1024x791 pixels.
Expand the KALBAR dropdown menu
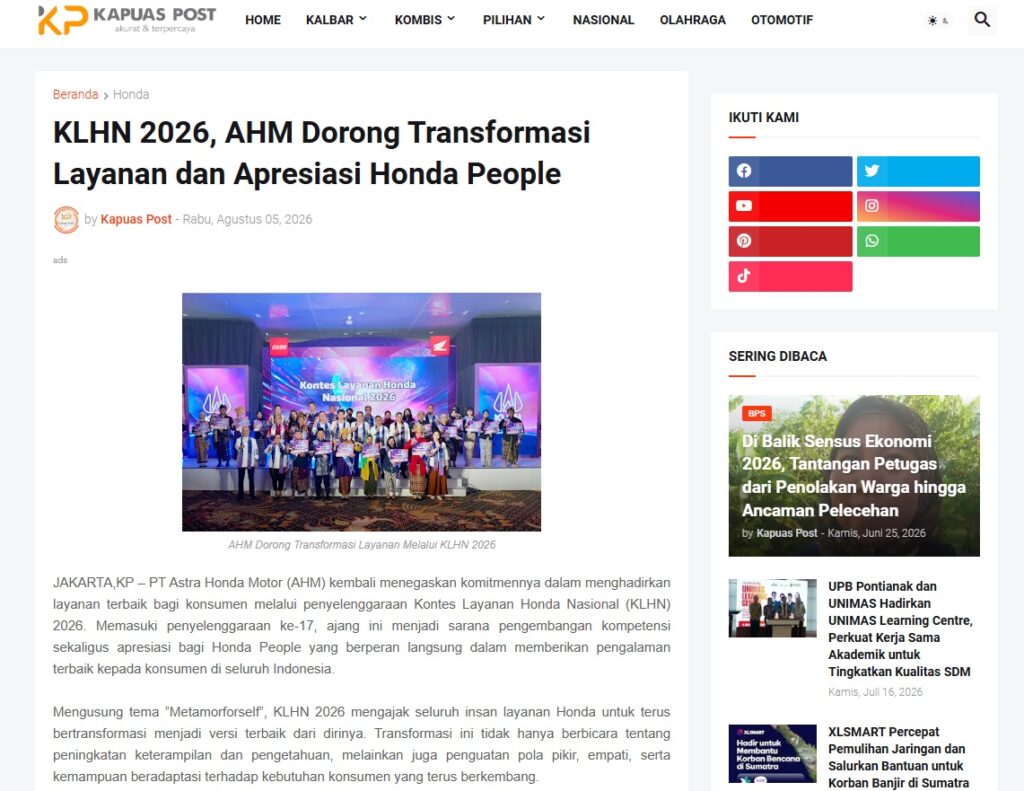click(336, 20)
